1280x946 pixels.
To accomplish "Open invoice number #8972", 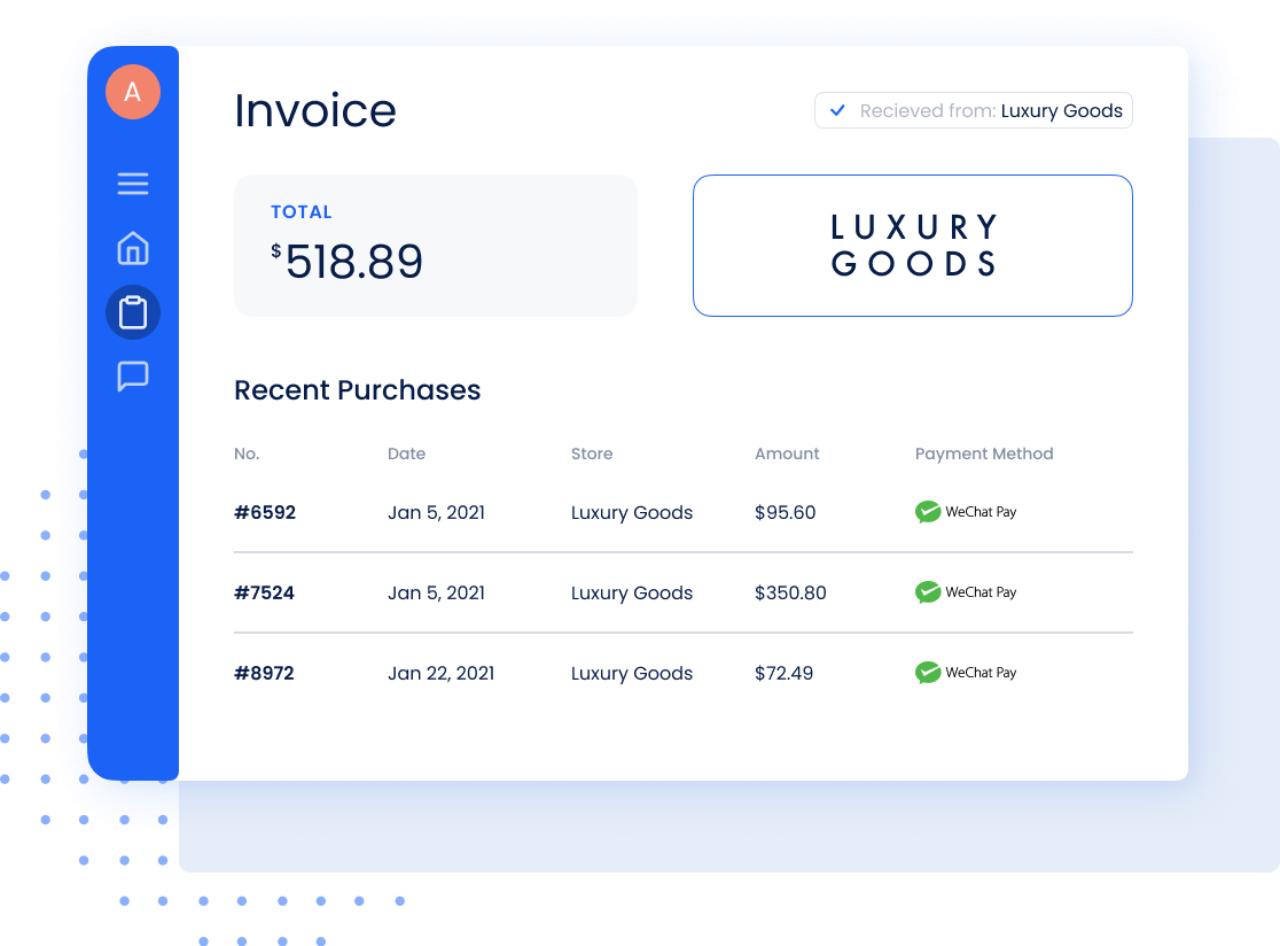I will (x=264, y=673).
